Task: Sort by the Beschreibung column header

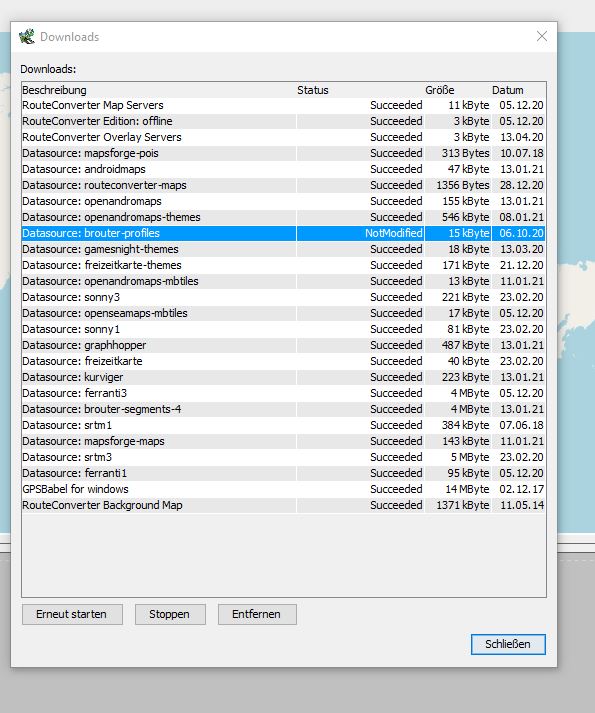Action: [x=159, y=90]
